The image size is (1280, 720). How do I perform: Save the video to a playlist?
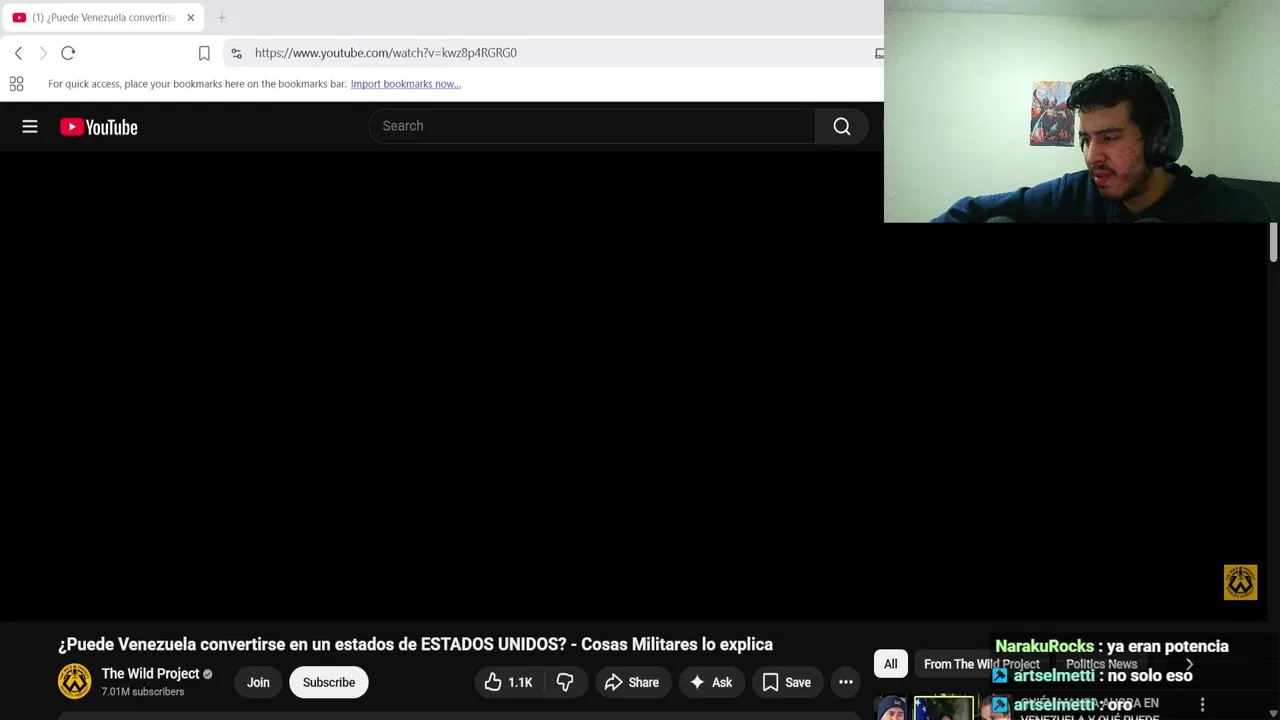tap(786, 682)
